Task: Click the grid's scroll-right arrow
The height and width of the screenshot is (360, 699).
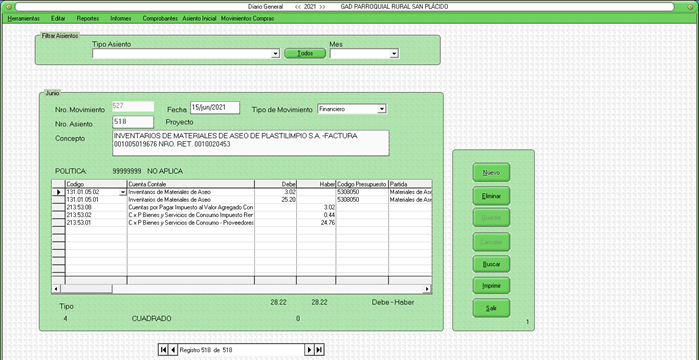Action: pyautogui.click(x=427, y=289)
